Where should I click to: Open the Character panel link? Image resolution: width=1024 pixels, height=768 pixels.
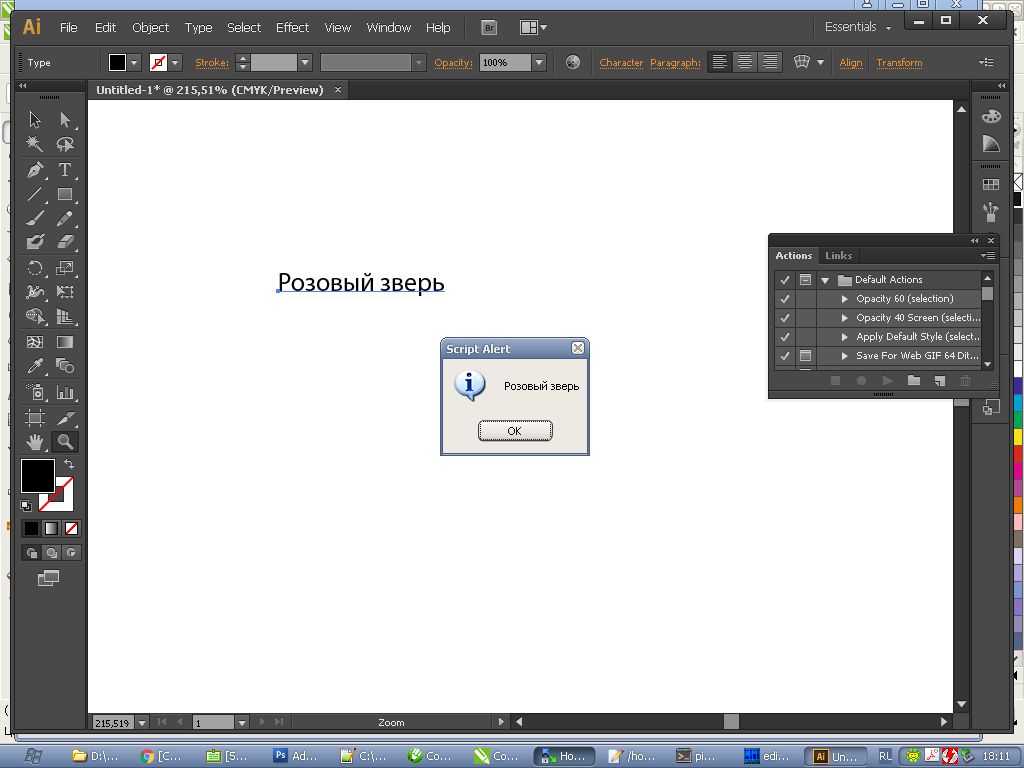click(x=621, y=63)
